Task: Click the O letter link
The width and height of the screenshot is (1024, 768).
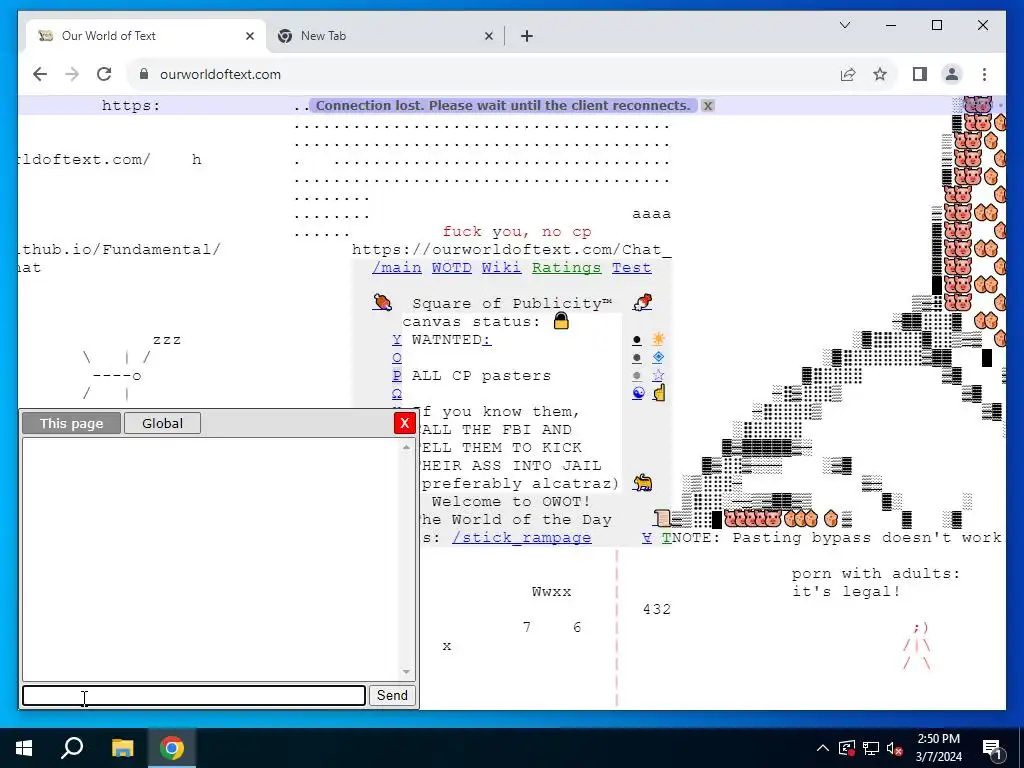Action: coord(397,357)
